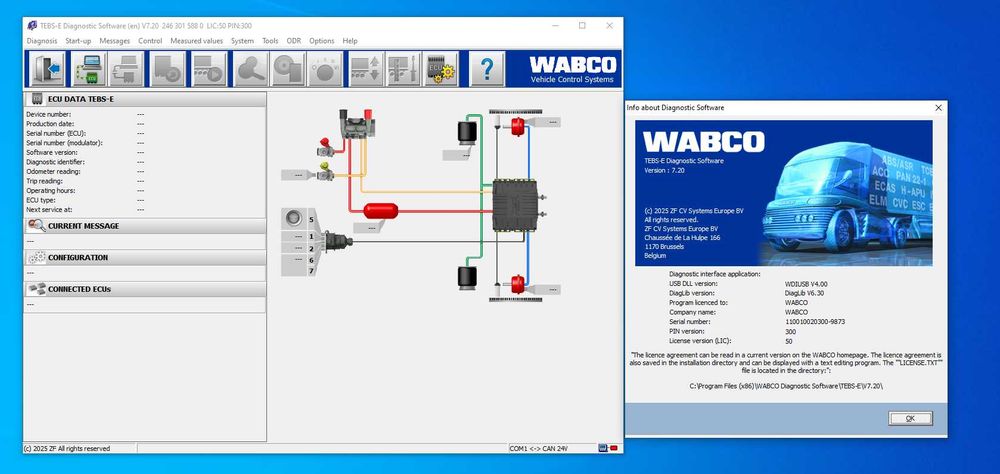The image size is (1000, 474).
Task: Click the ECU DATA TEBS-E panel header
Action: pyautogui.click(x=145, y=99)
